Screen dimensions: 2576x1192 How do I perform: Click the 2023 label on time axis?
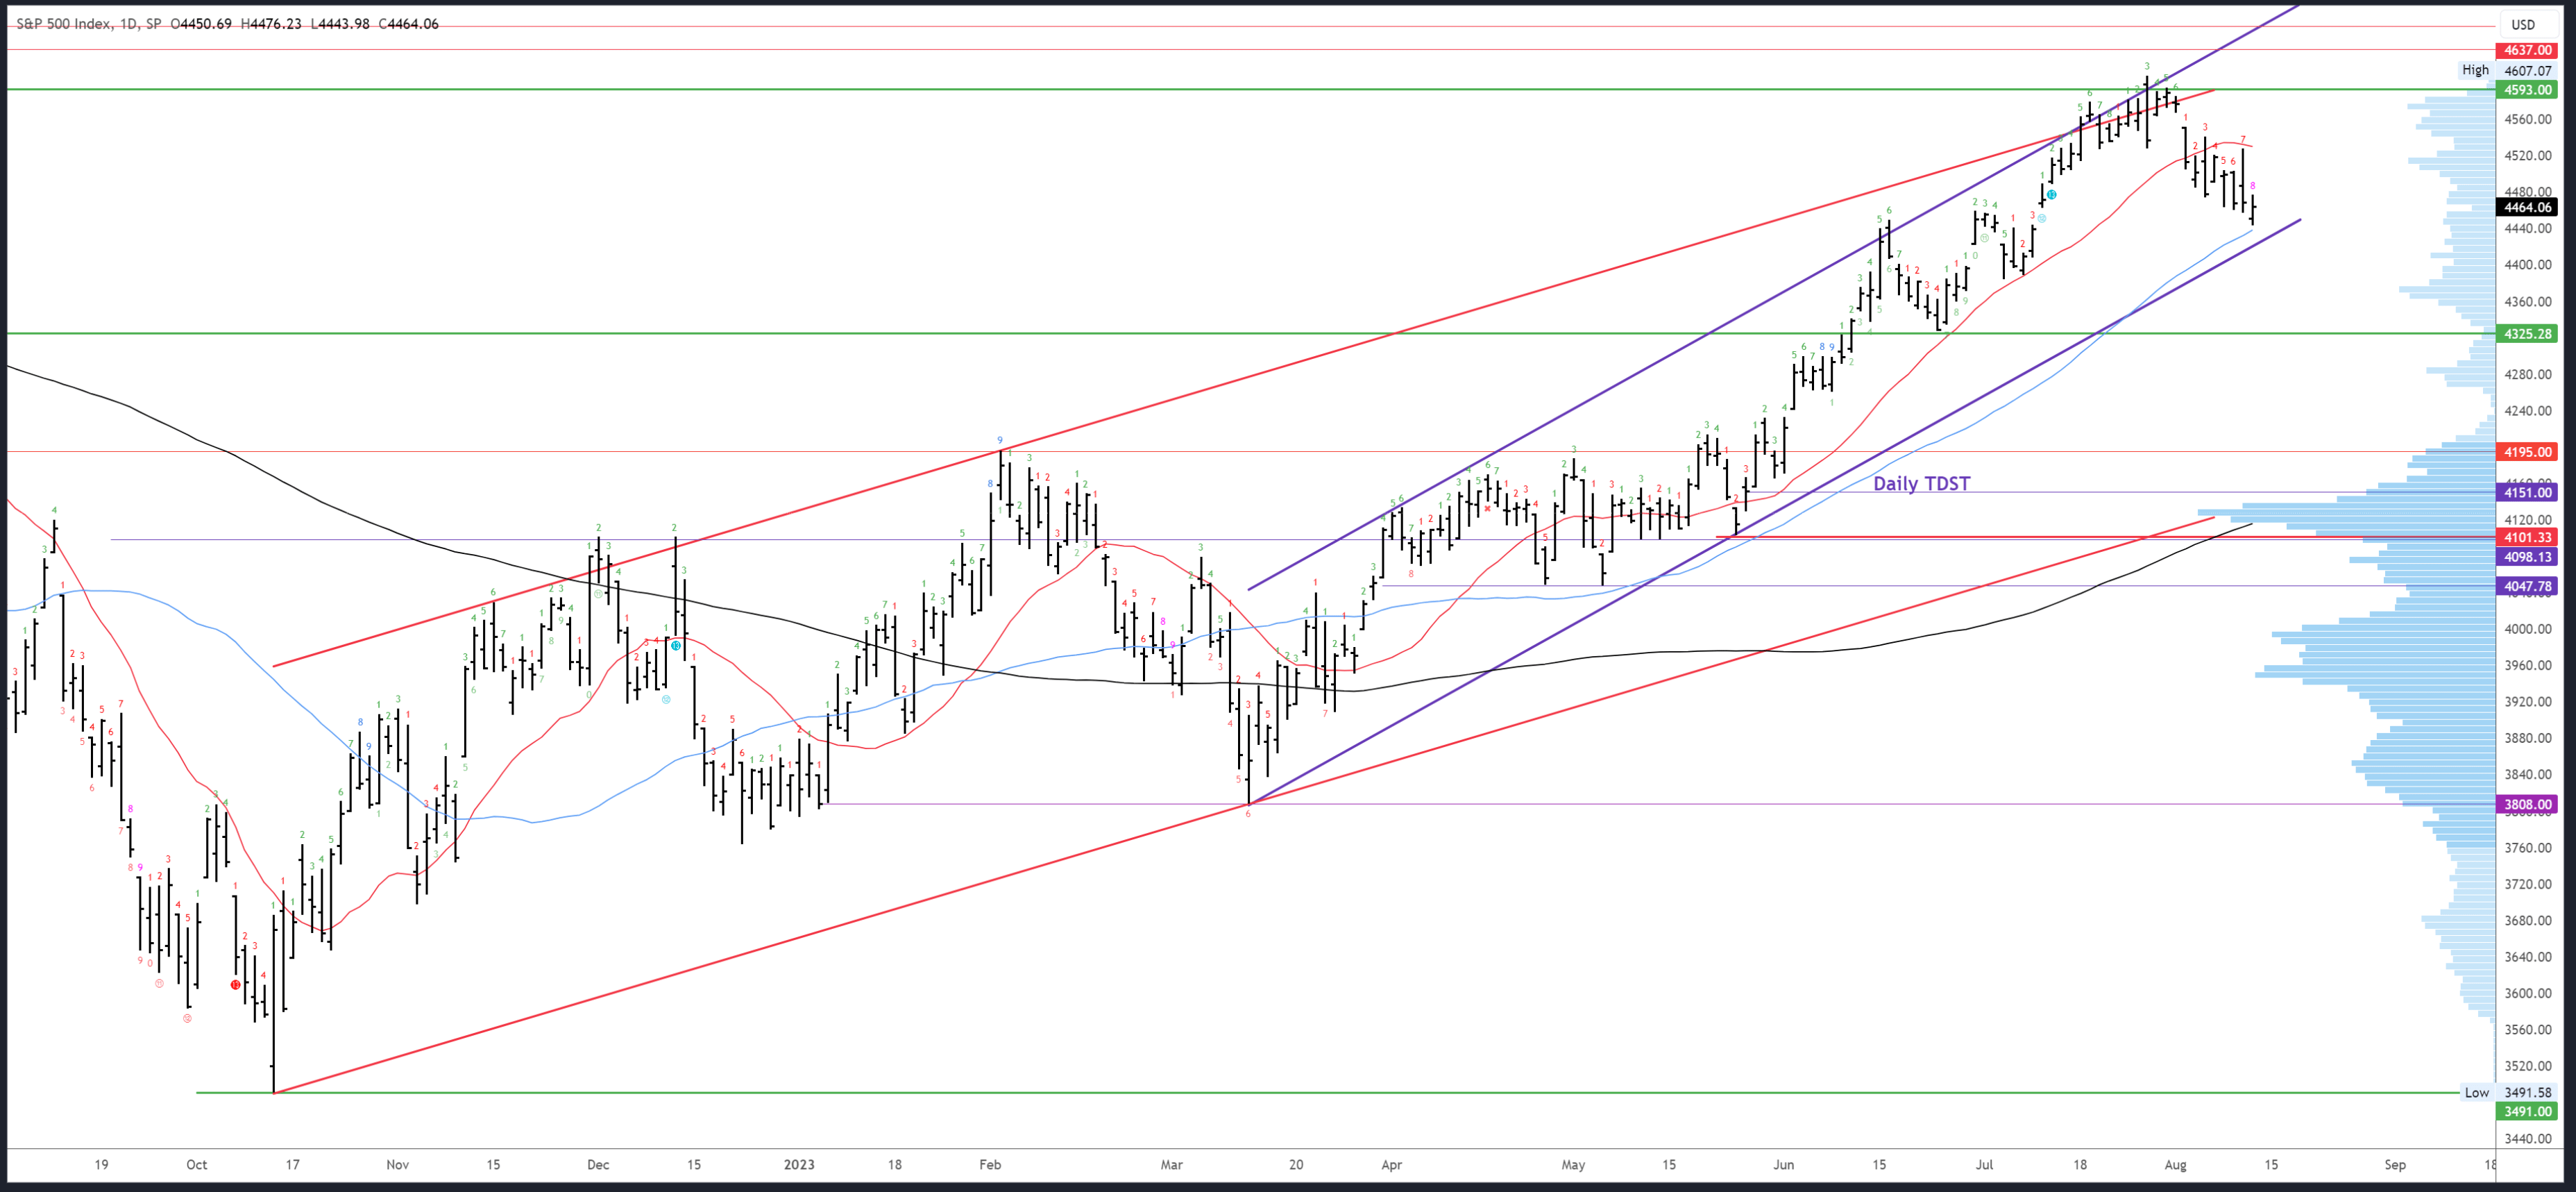click(x=799, y=1164)
